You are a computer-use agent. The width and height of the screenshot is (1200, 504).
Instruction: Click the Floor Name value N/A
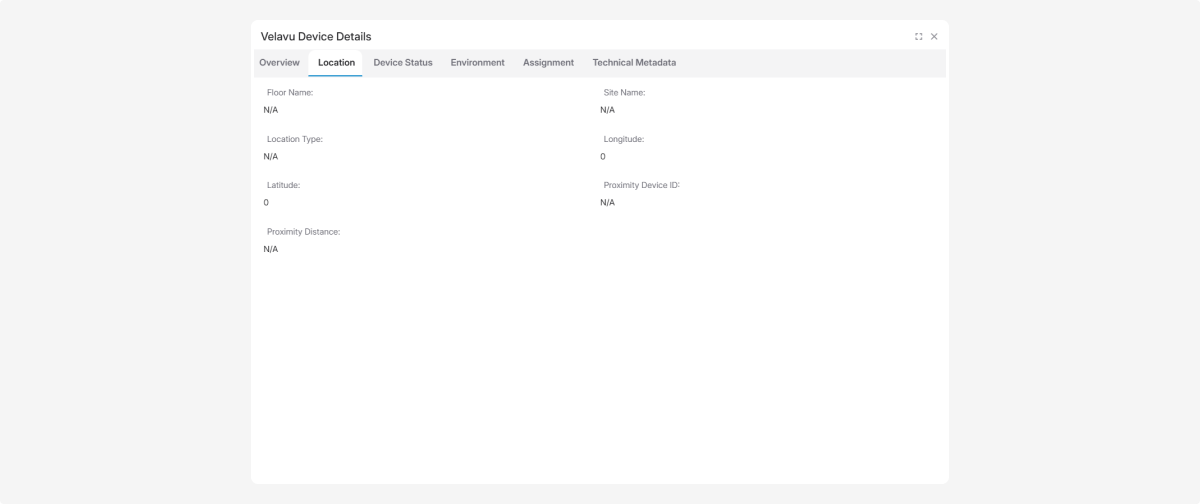click(x=271, y=110)
